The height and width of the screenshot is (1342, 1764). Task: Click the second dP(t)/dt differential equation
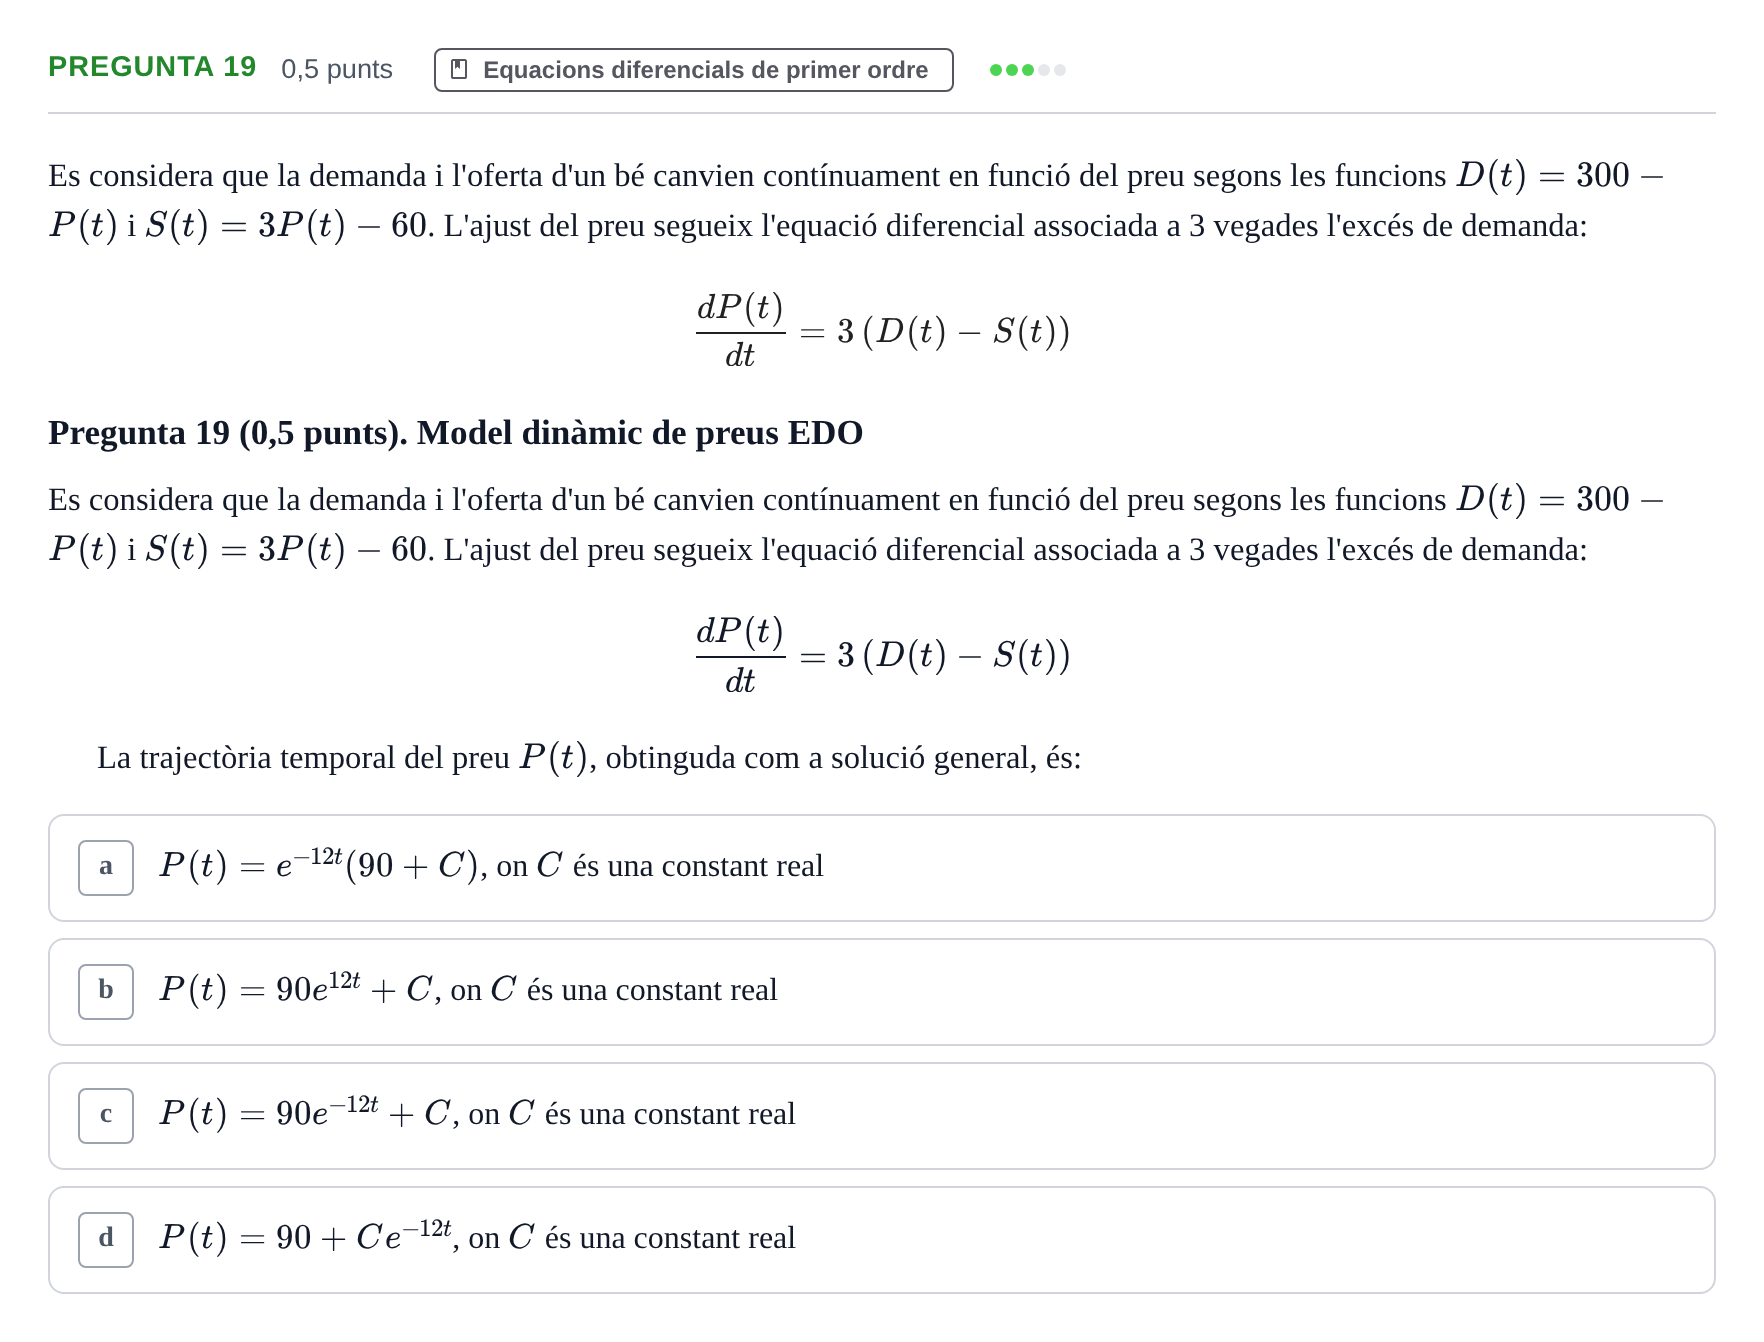point(882,656)
